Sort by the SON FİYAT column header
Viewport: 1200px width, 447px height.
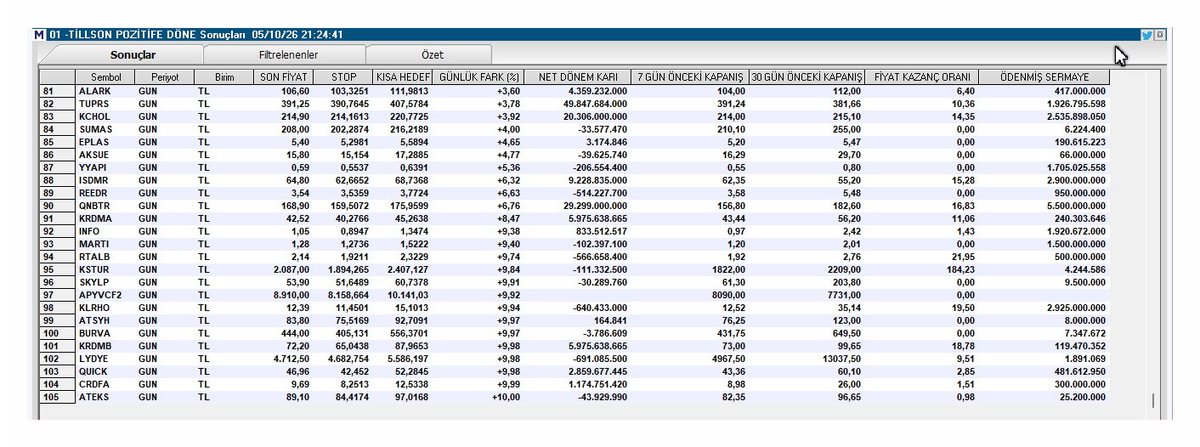pyautogui.click(x=282, y=77)
